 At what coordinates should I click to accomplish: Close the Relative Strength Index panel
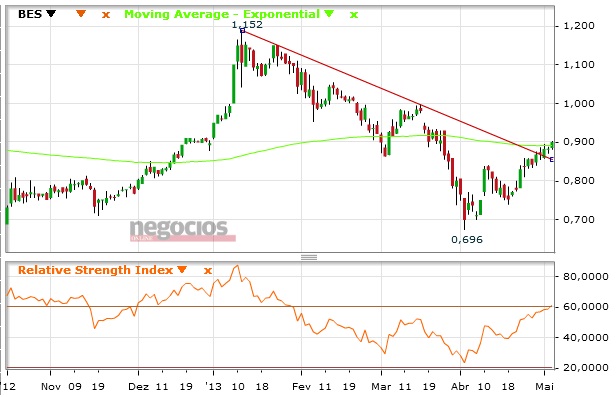click(x=208, y=271)
